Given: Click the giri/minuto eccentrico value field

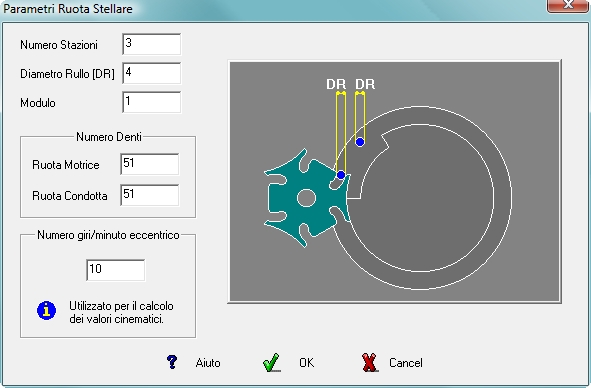Looking at the screenshot, I should click(115, 270).
